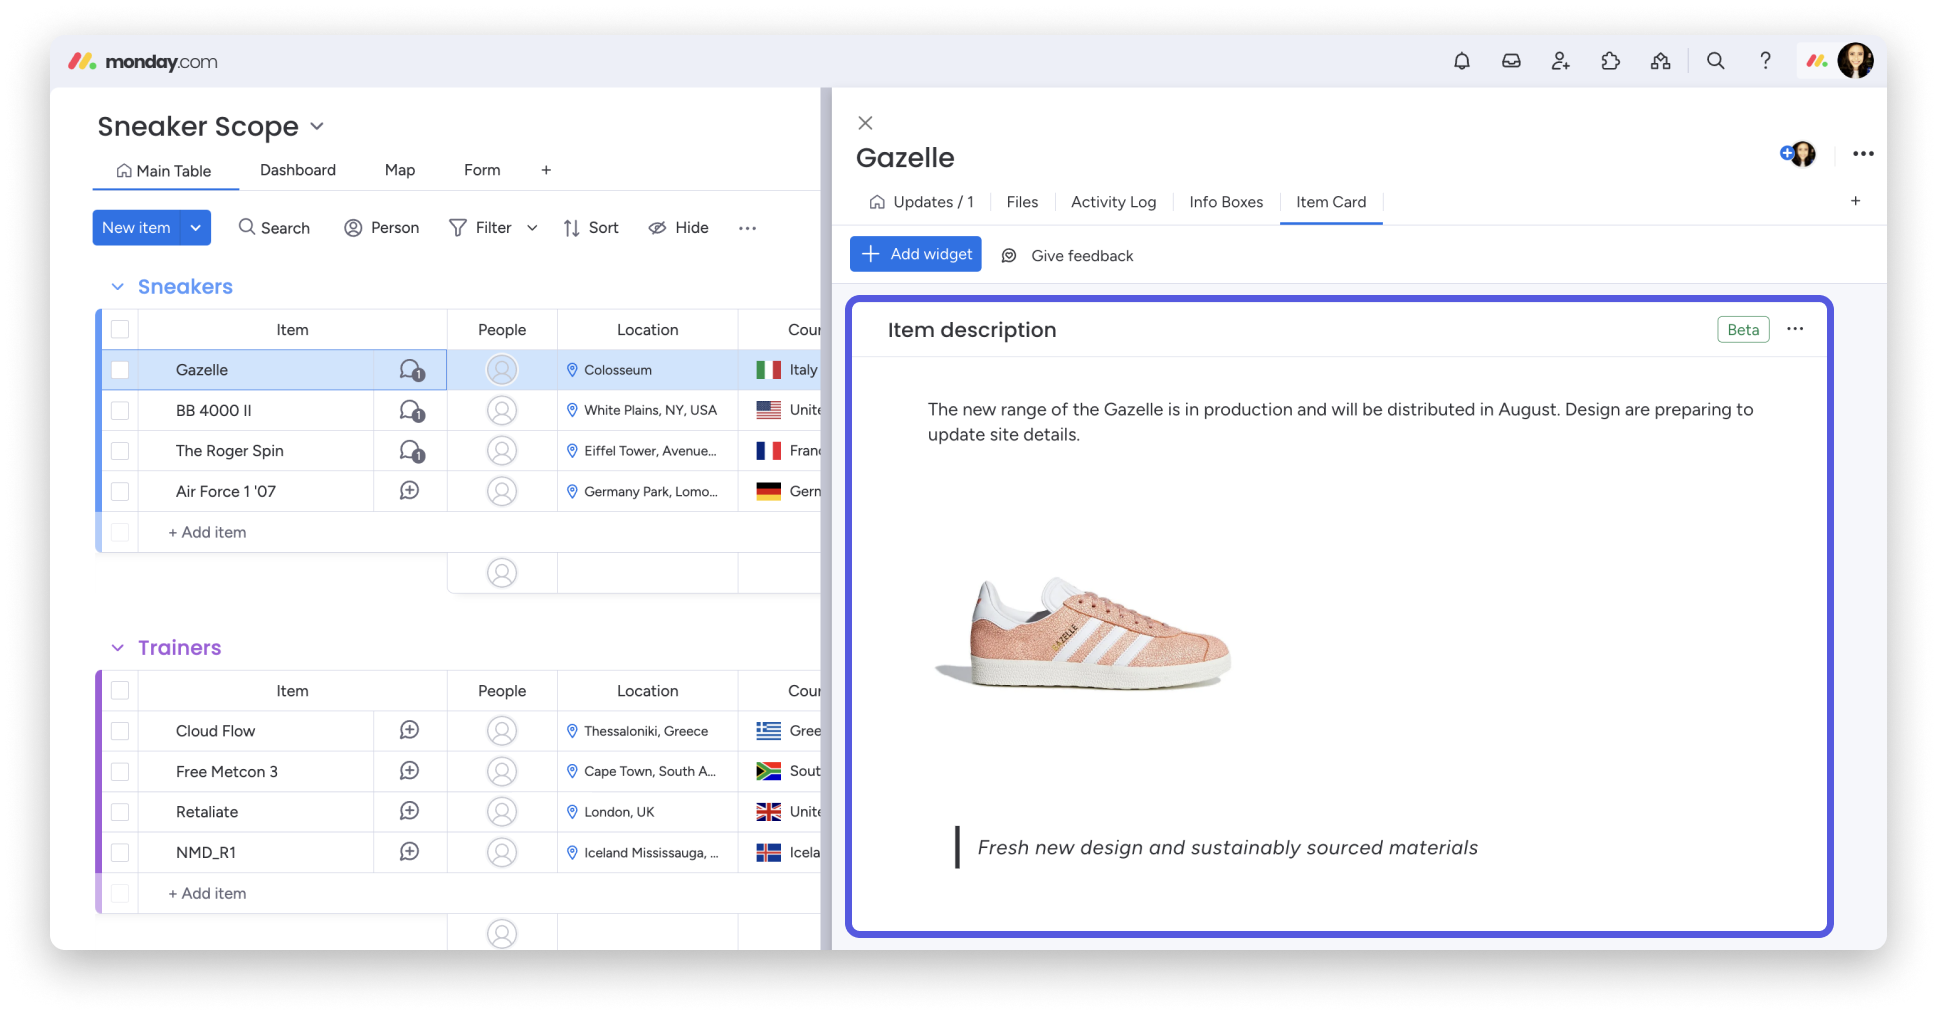Select all items in Trainers group
Screen dimensions: 1937x1015
click(x=120, y=690)
